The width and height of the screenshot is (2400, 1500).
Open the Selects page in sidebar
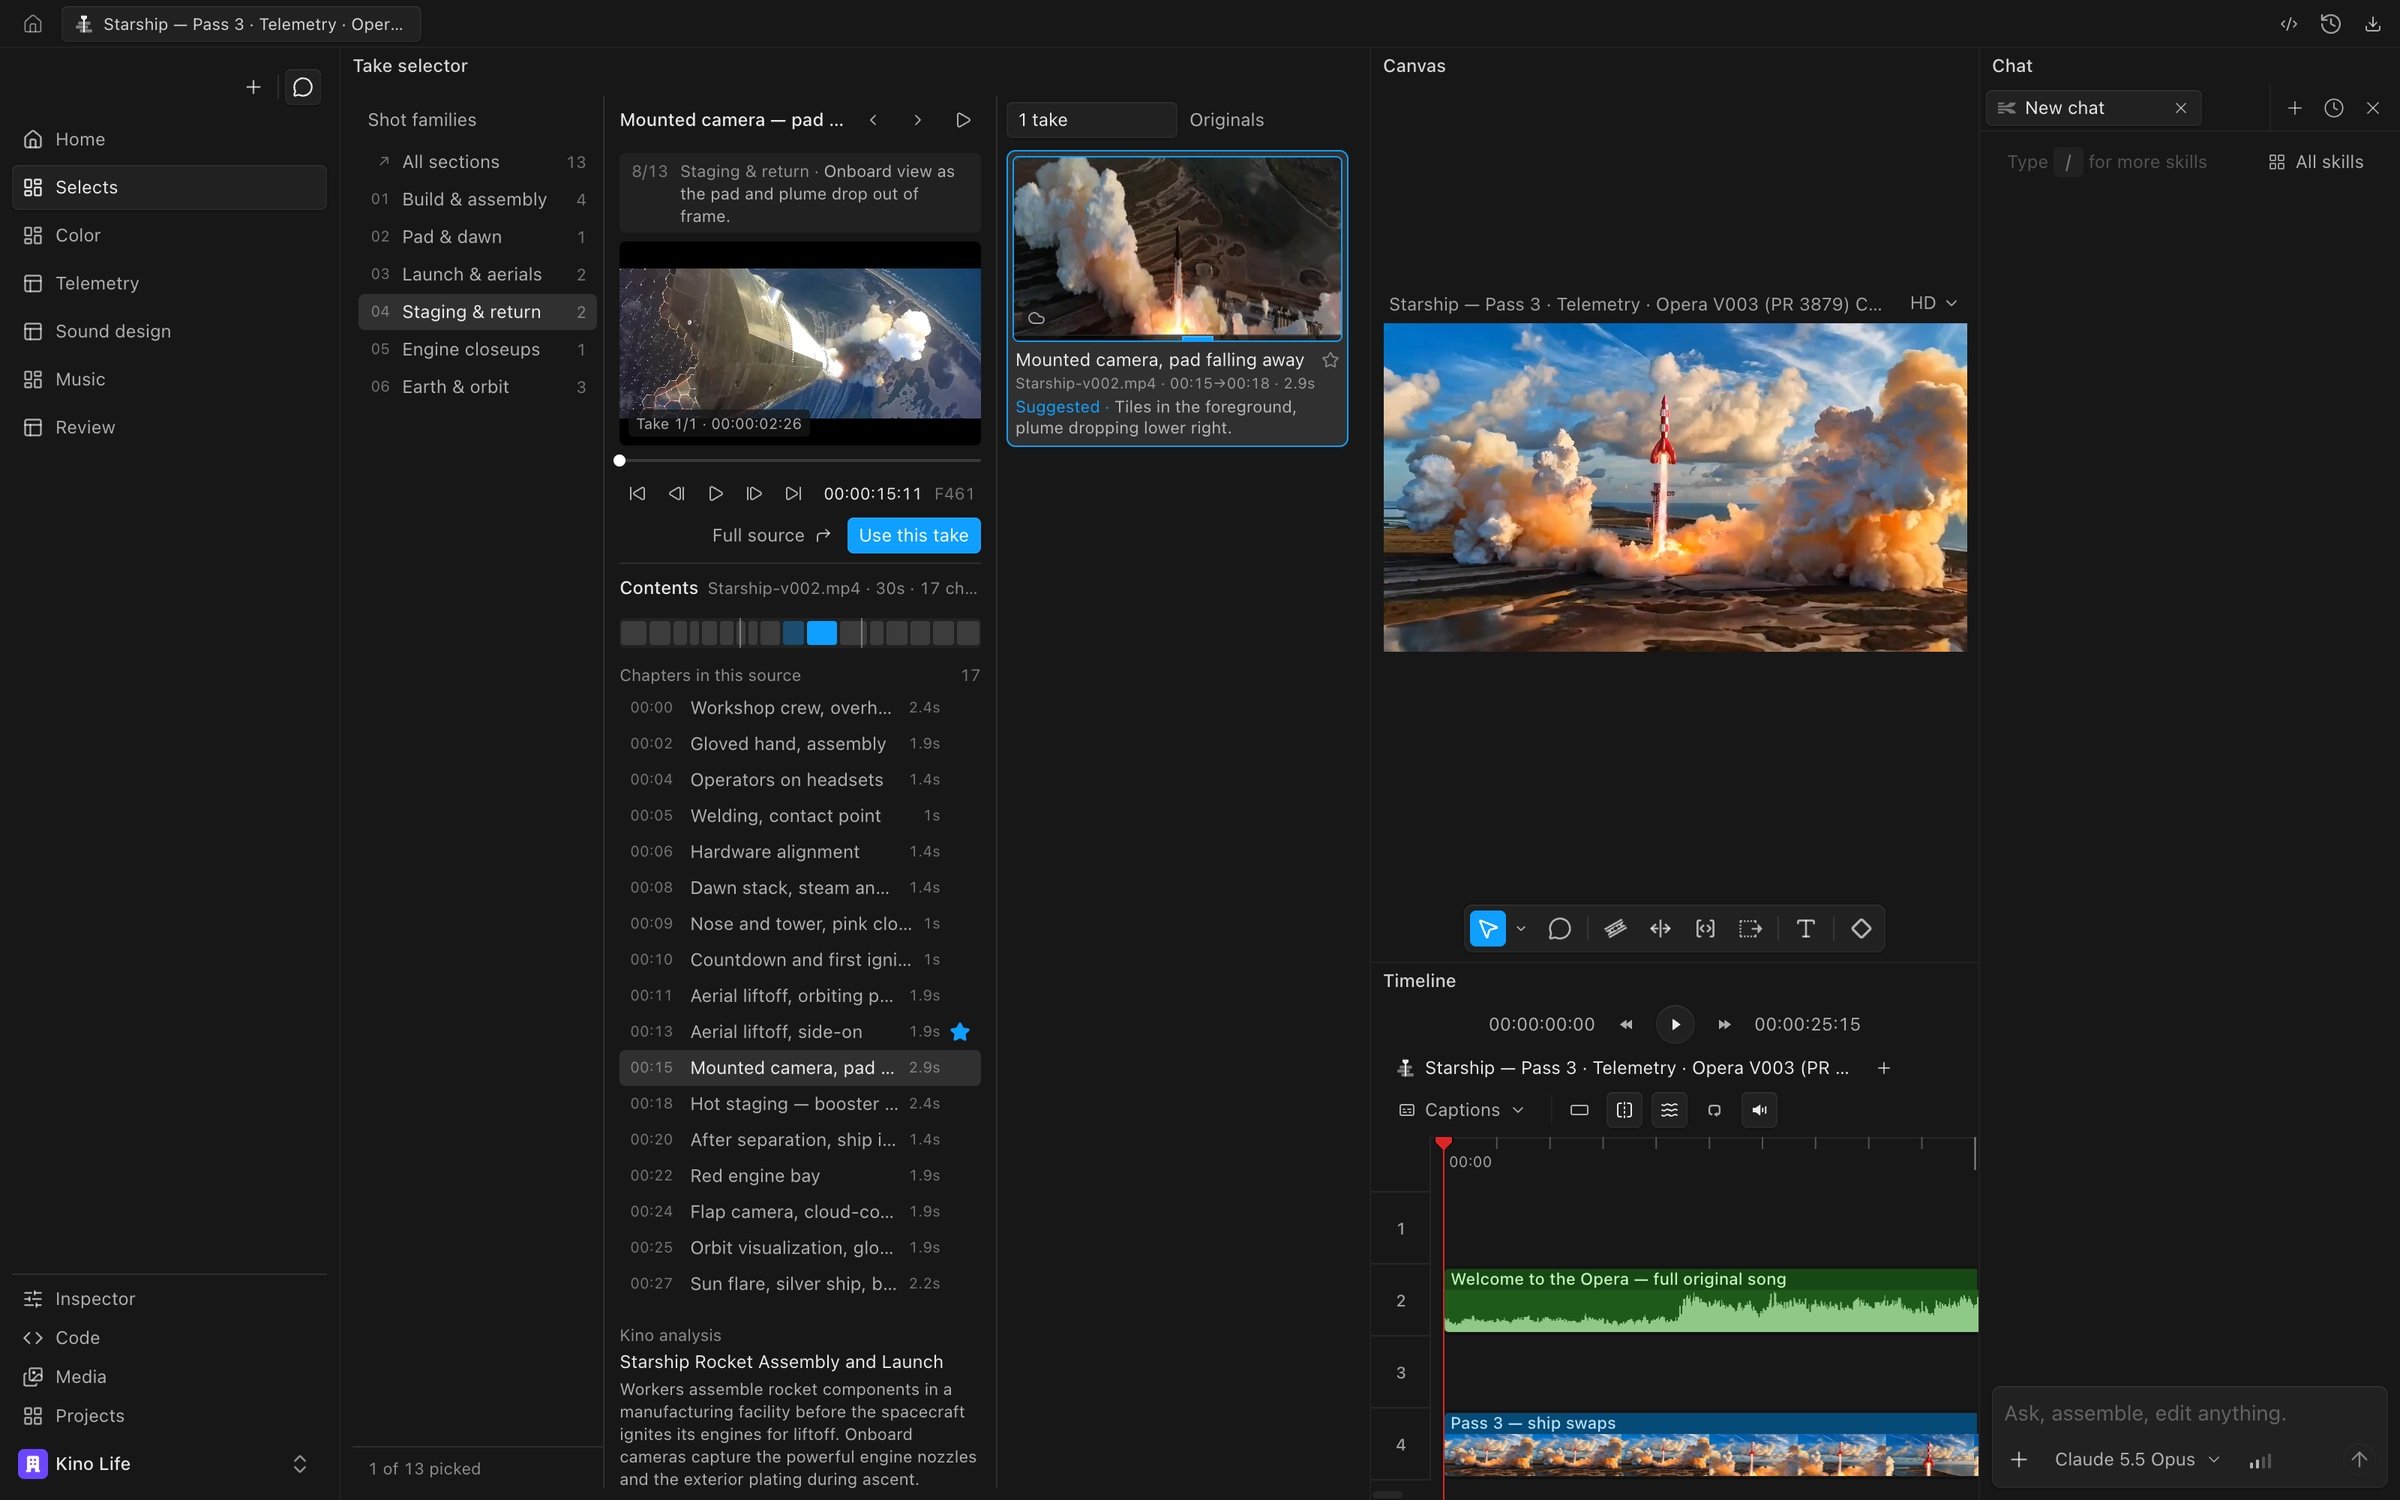[169, 187]
